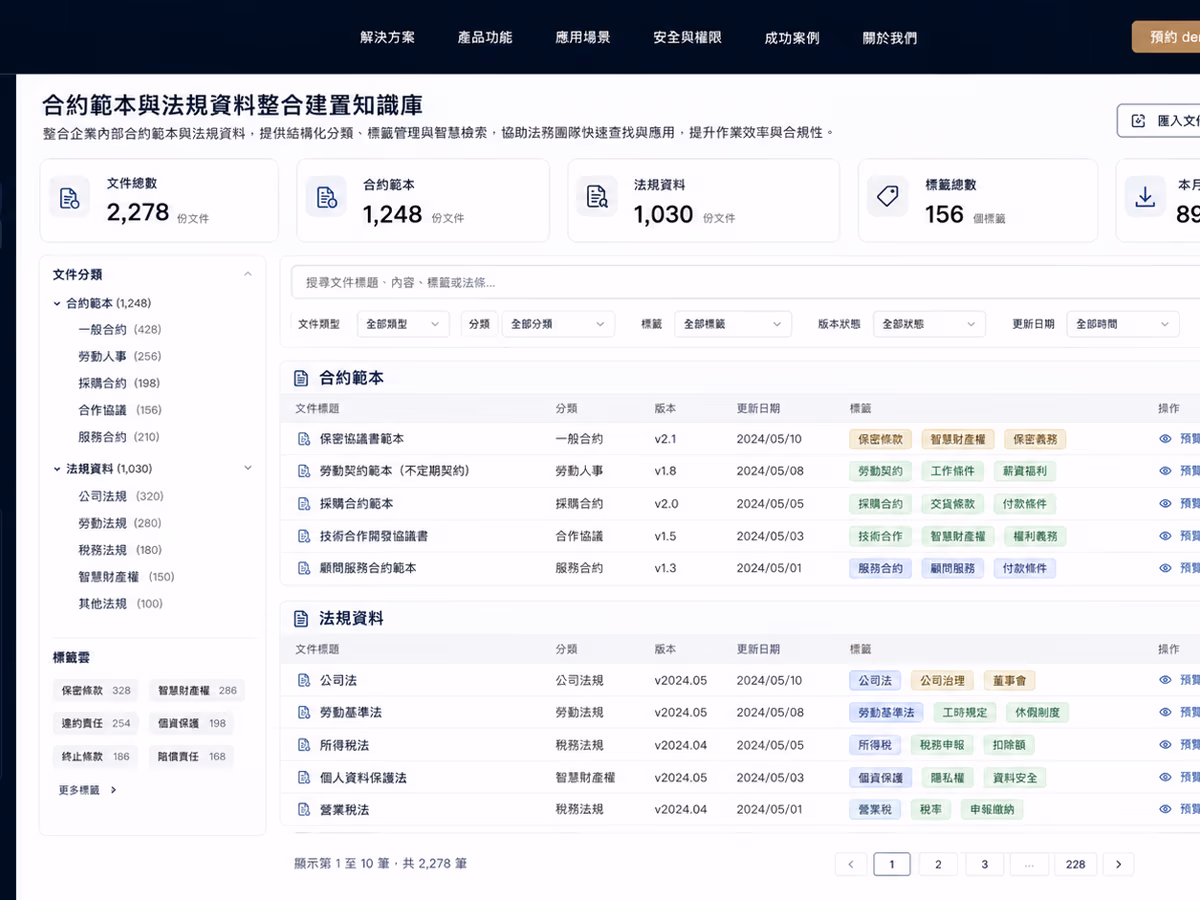This screenshot has height=900, width=1200.
Task: Click the file icon beside 勞動契約範本
Action: [x=304, y=471]
